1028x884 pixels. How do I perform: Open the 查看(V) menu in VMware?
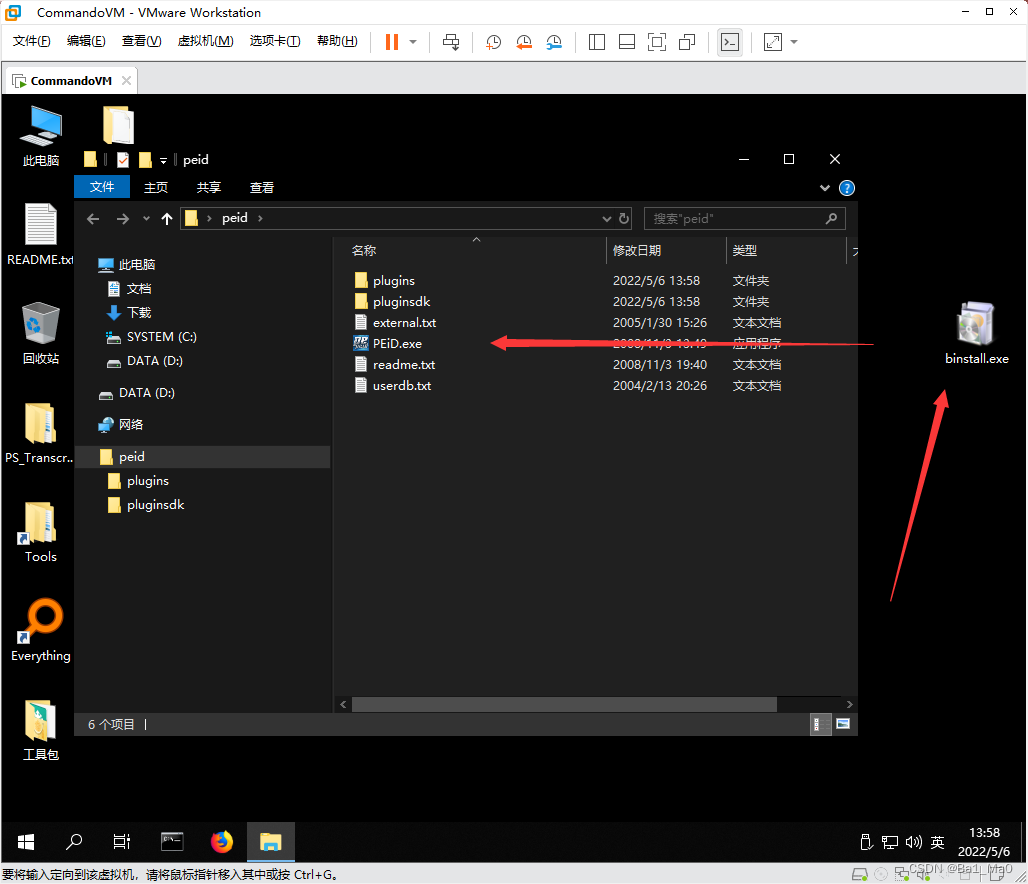pyautogui.click(x=142, y=41)
